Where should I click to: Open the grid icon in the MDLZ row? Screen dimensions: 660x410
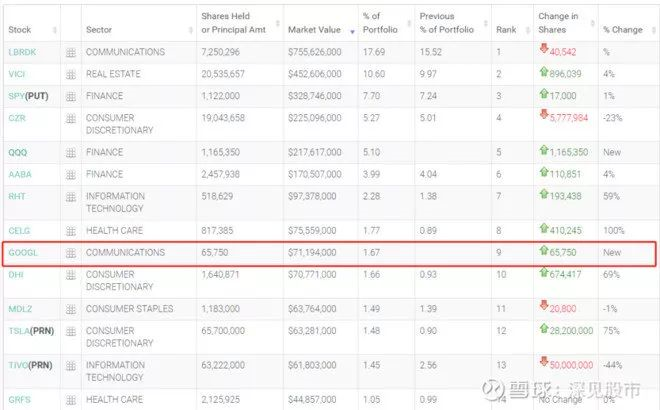point(71,309)
